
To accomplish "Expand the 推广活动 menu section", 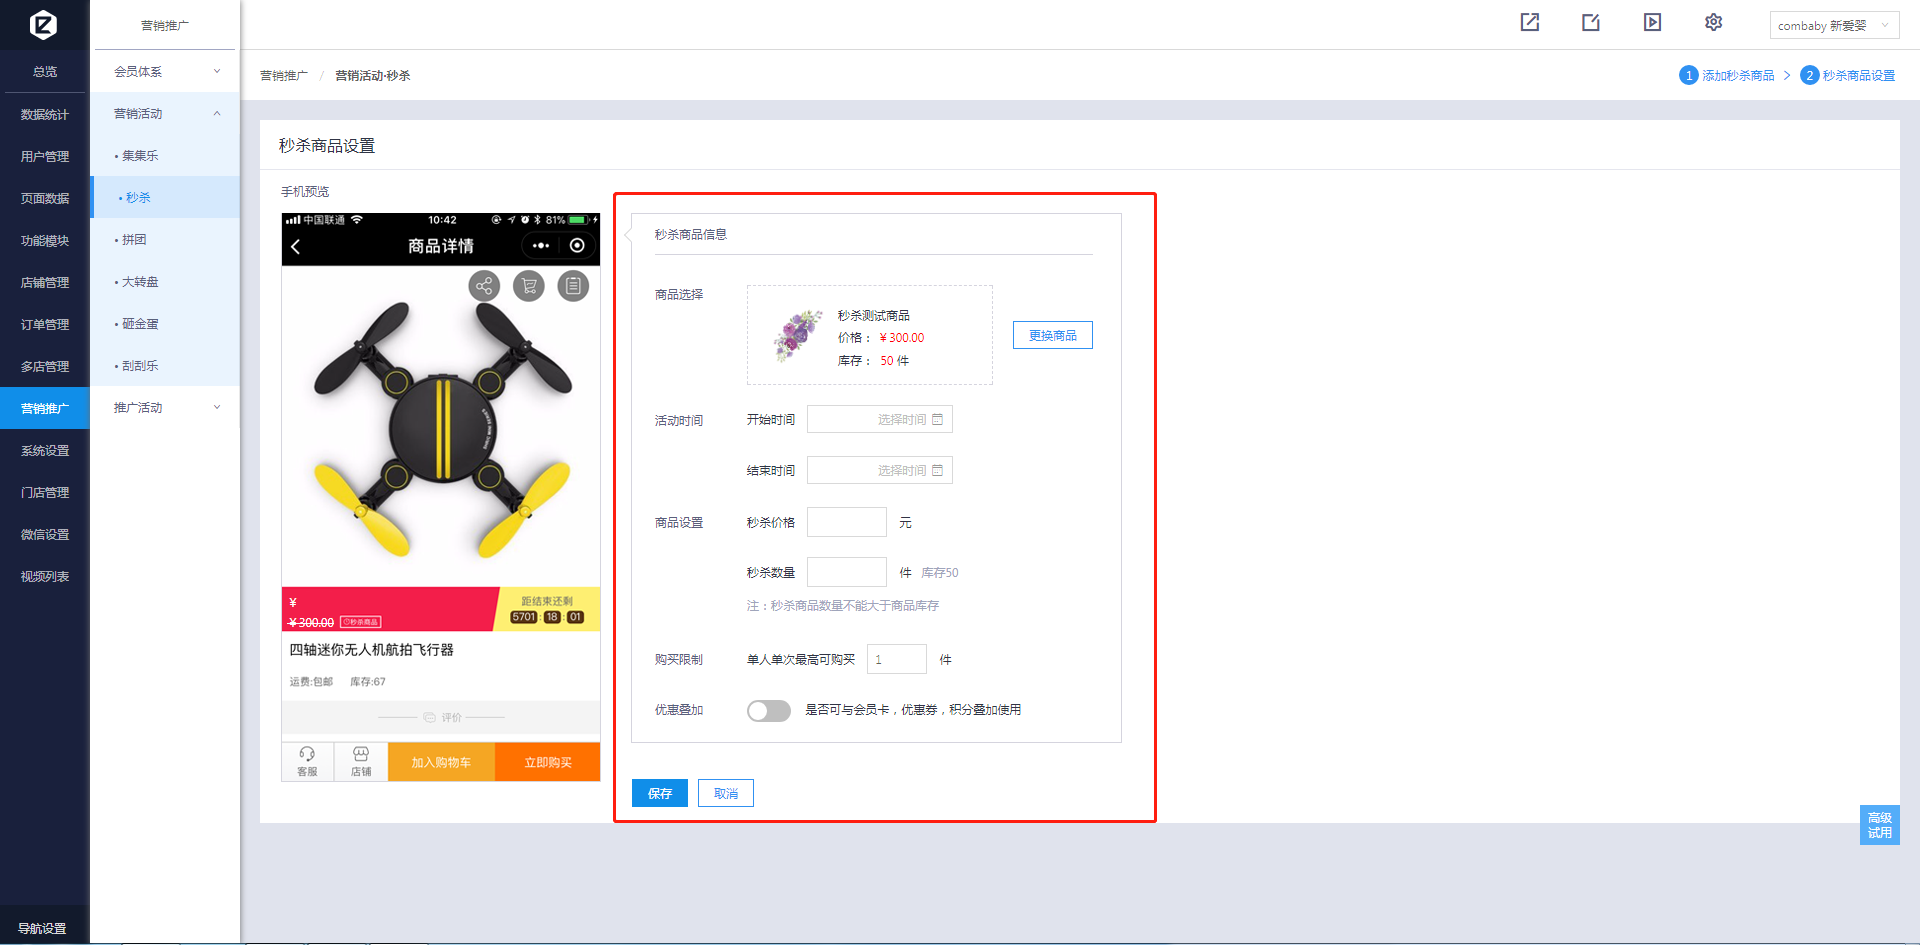I will coord(166,408).
